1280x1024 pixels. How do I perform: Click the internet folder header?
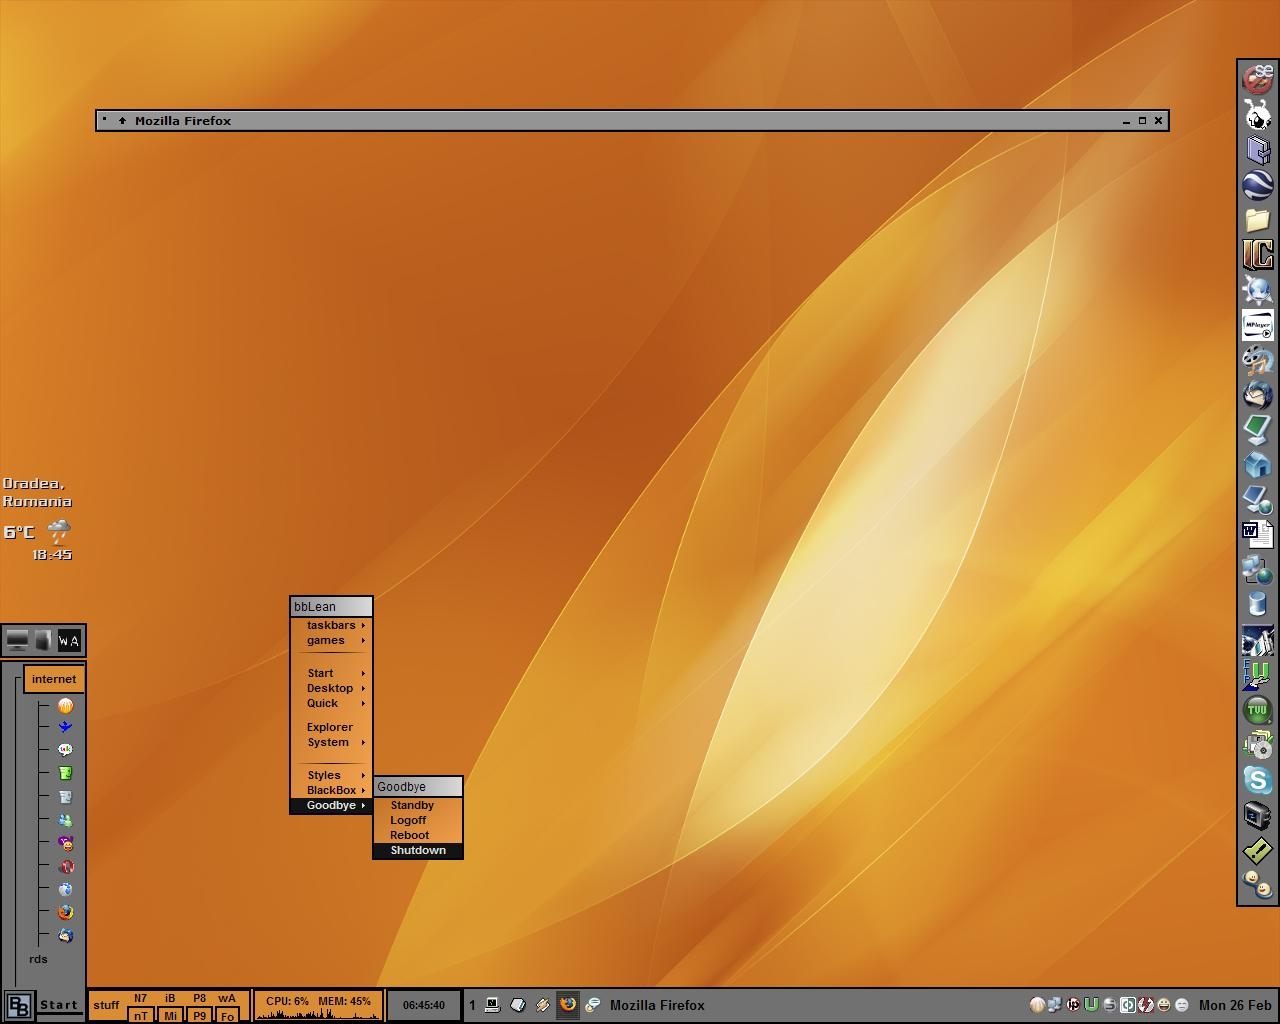coord(54,679)
